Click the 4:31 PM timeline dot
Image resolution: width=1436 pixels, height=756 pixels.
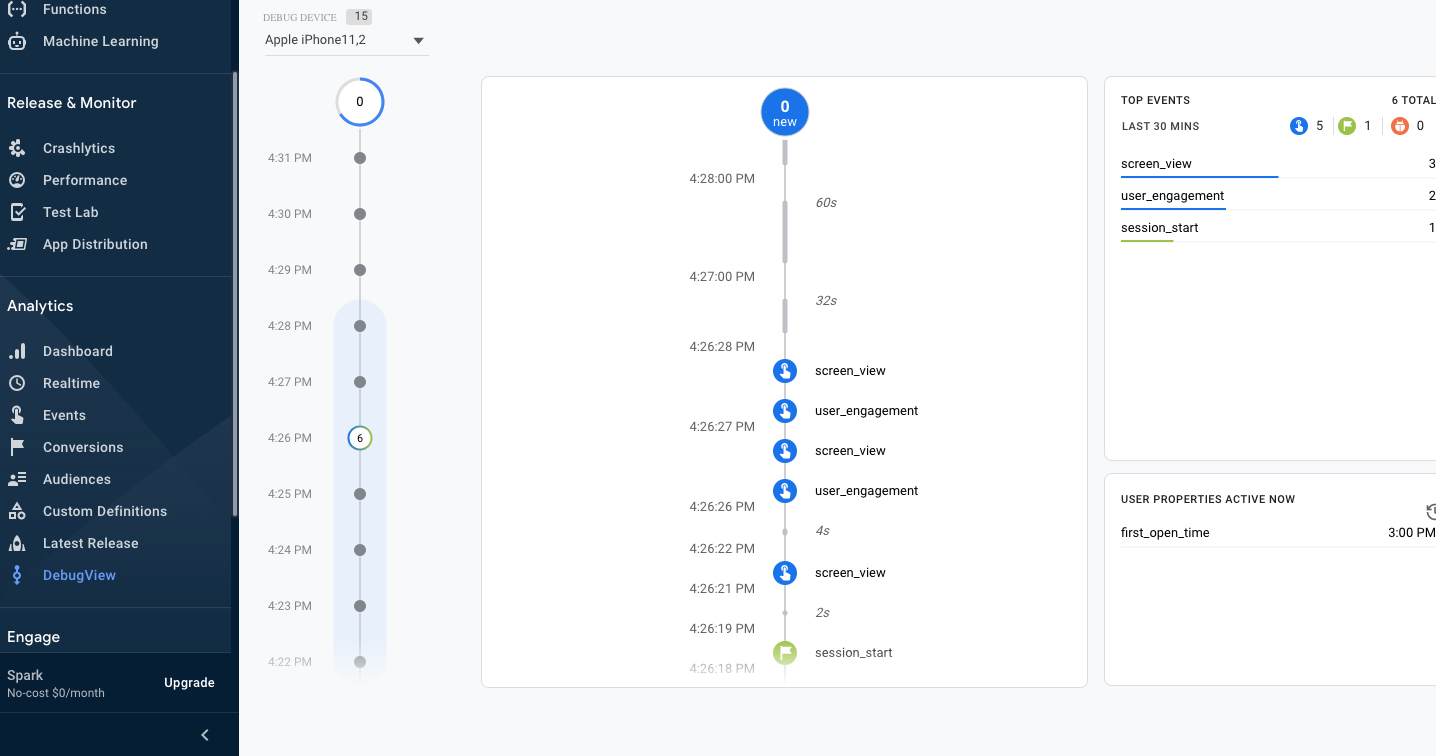pos(360,158)
